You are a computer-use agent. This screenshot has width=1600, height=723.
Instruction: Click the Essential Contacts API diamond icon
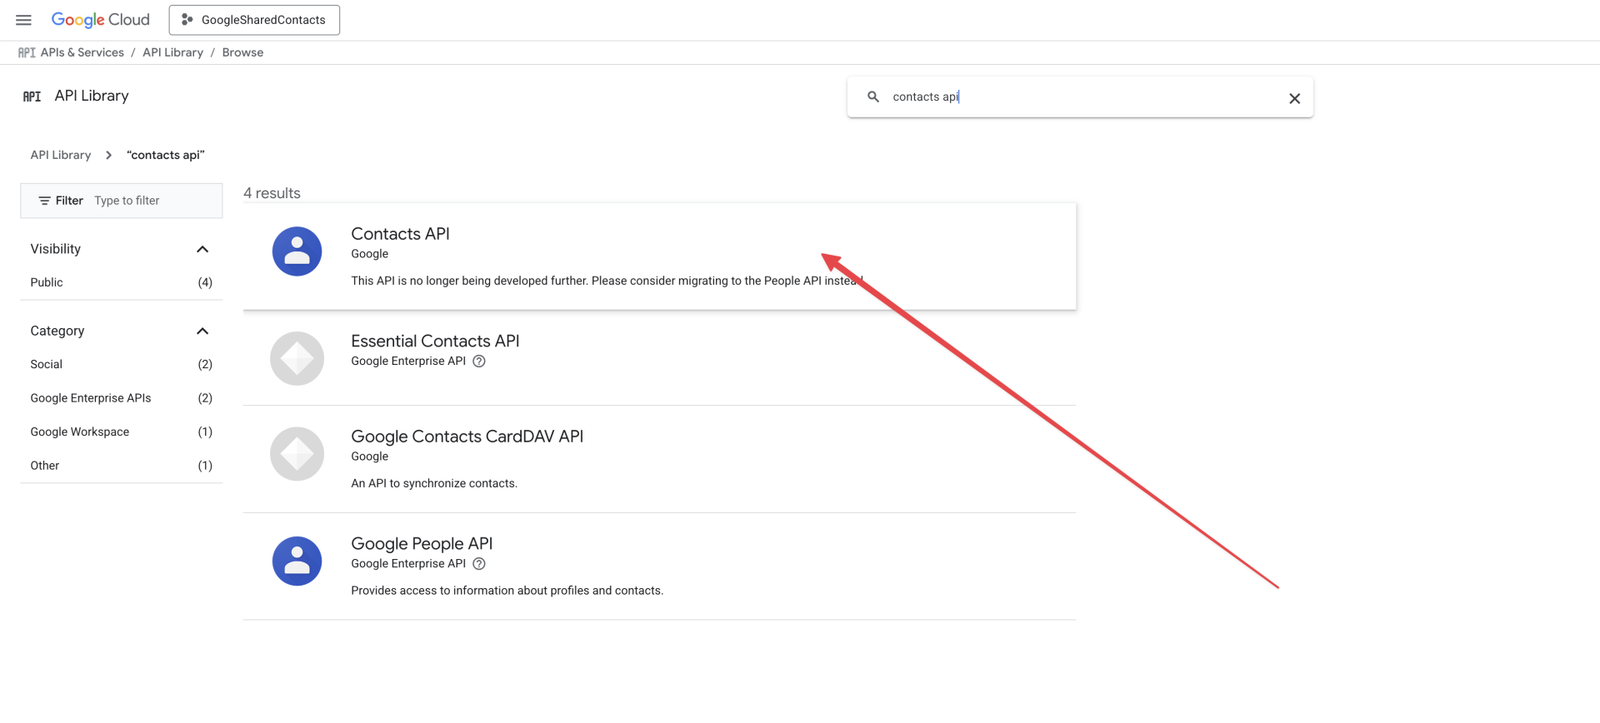tap(297, 358)
